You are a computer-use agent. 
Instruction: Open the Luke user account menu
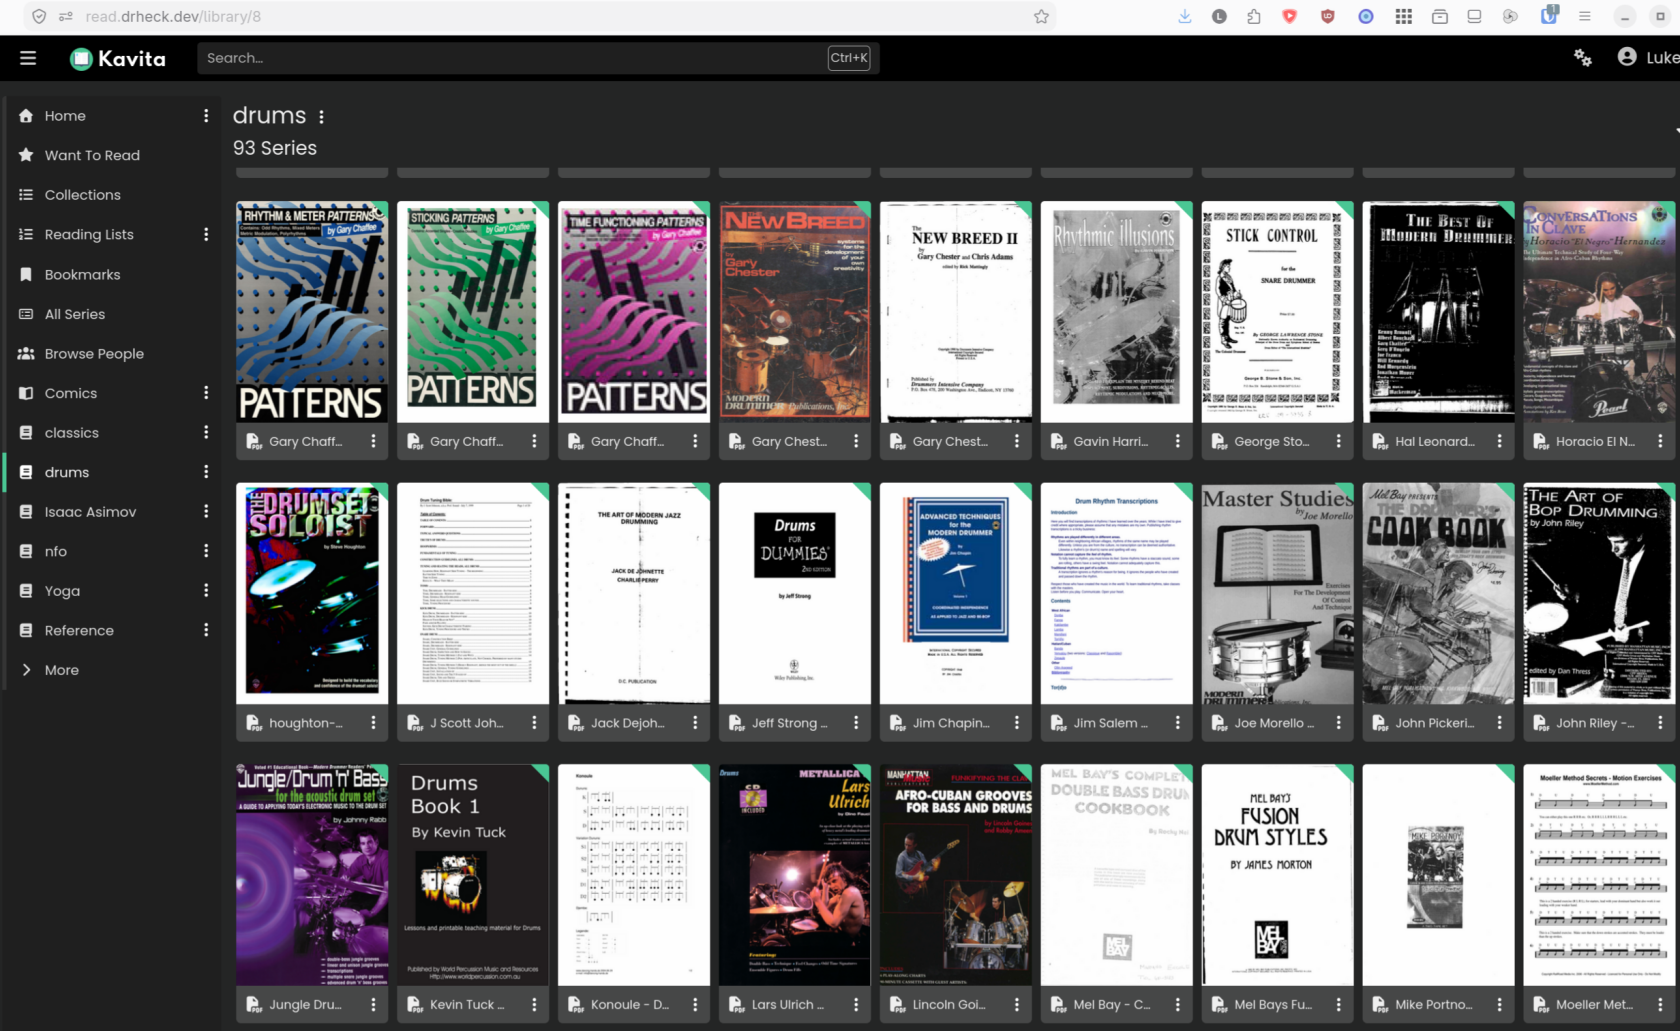(1648, 58)
